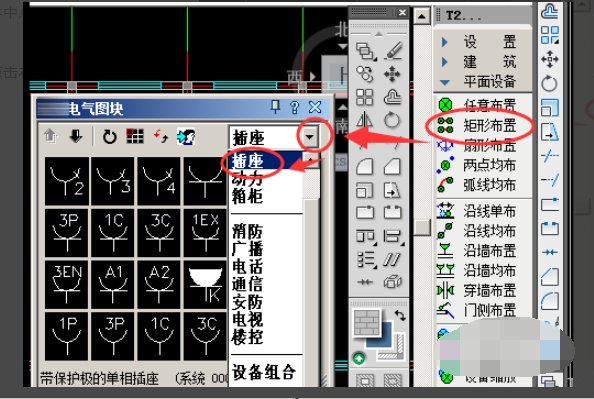Select 箱柜 in the dropdown list
This screenshot has width=594, height=399.
pos(247,196)
